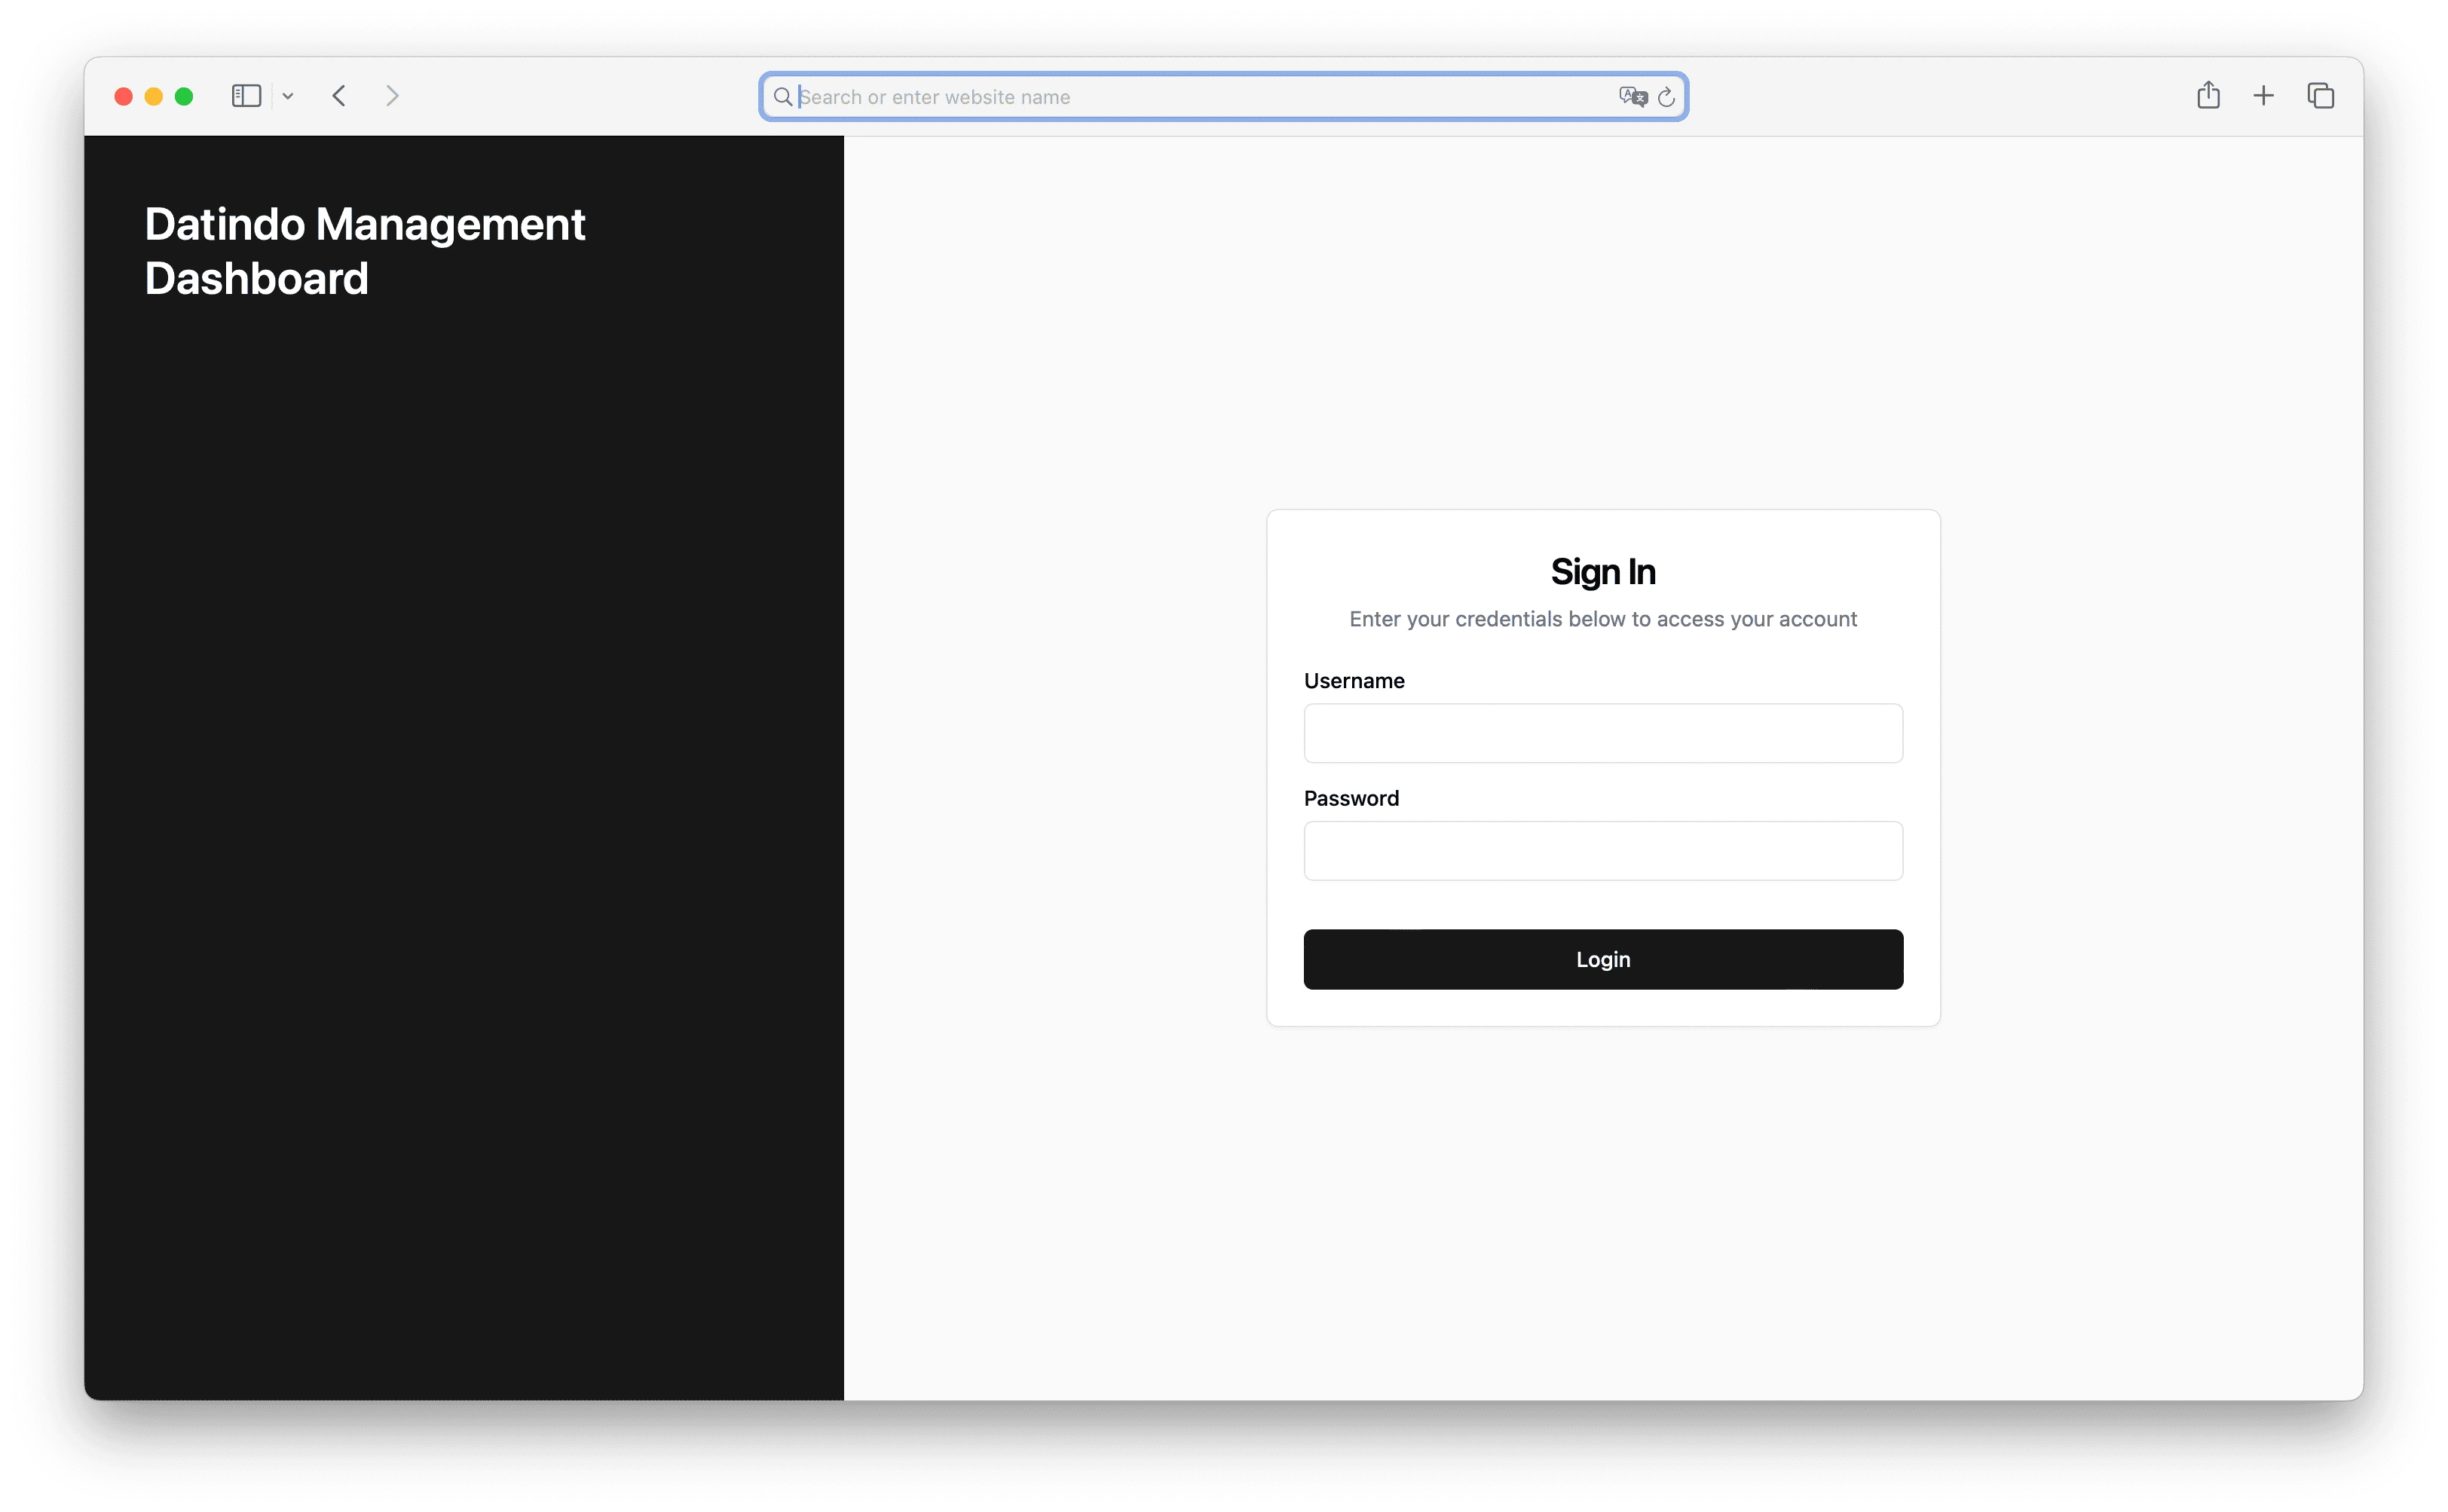
Task: Open a new browser tab
Action: coord(2263,94)
